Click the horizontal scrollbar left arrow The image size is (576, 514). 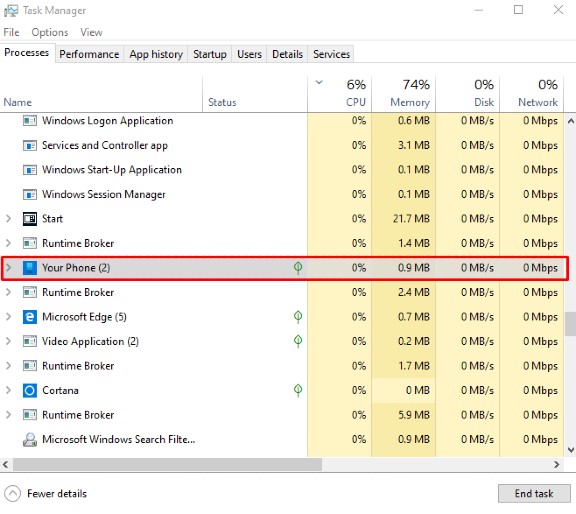(x=5, y=464)
